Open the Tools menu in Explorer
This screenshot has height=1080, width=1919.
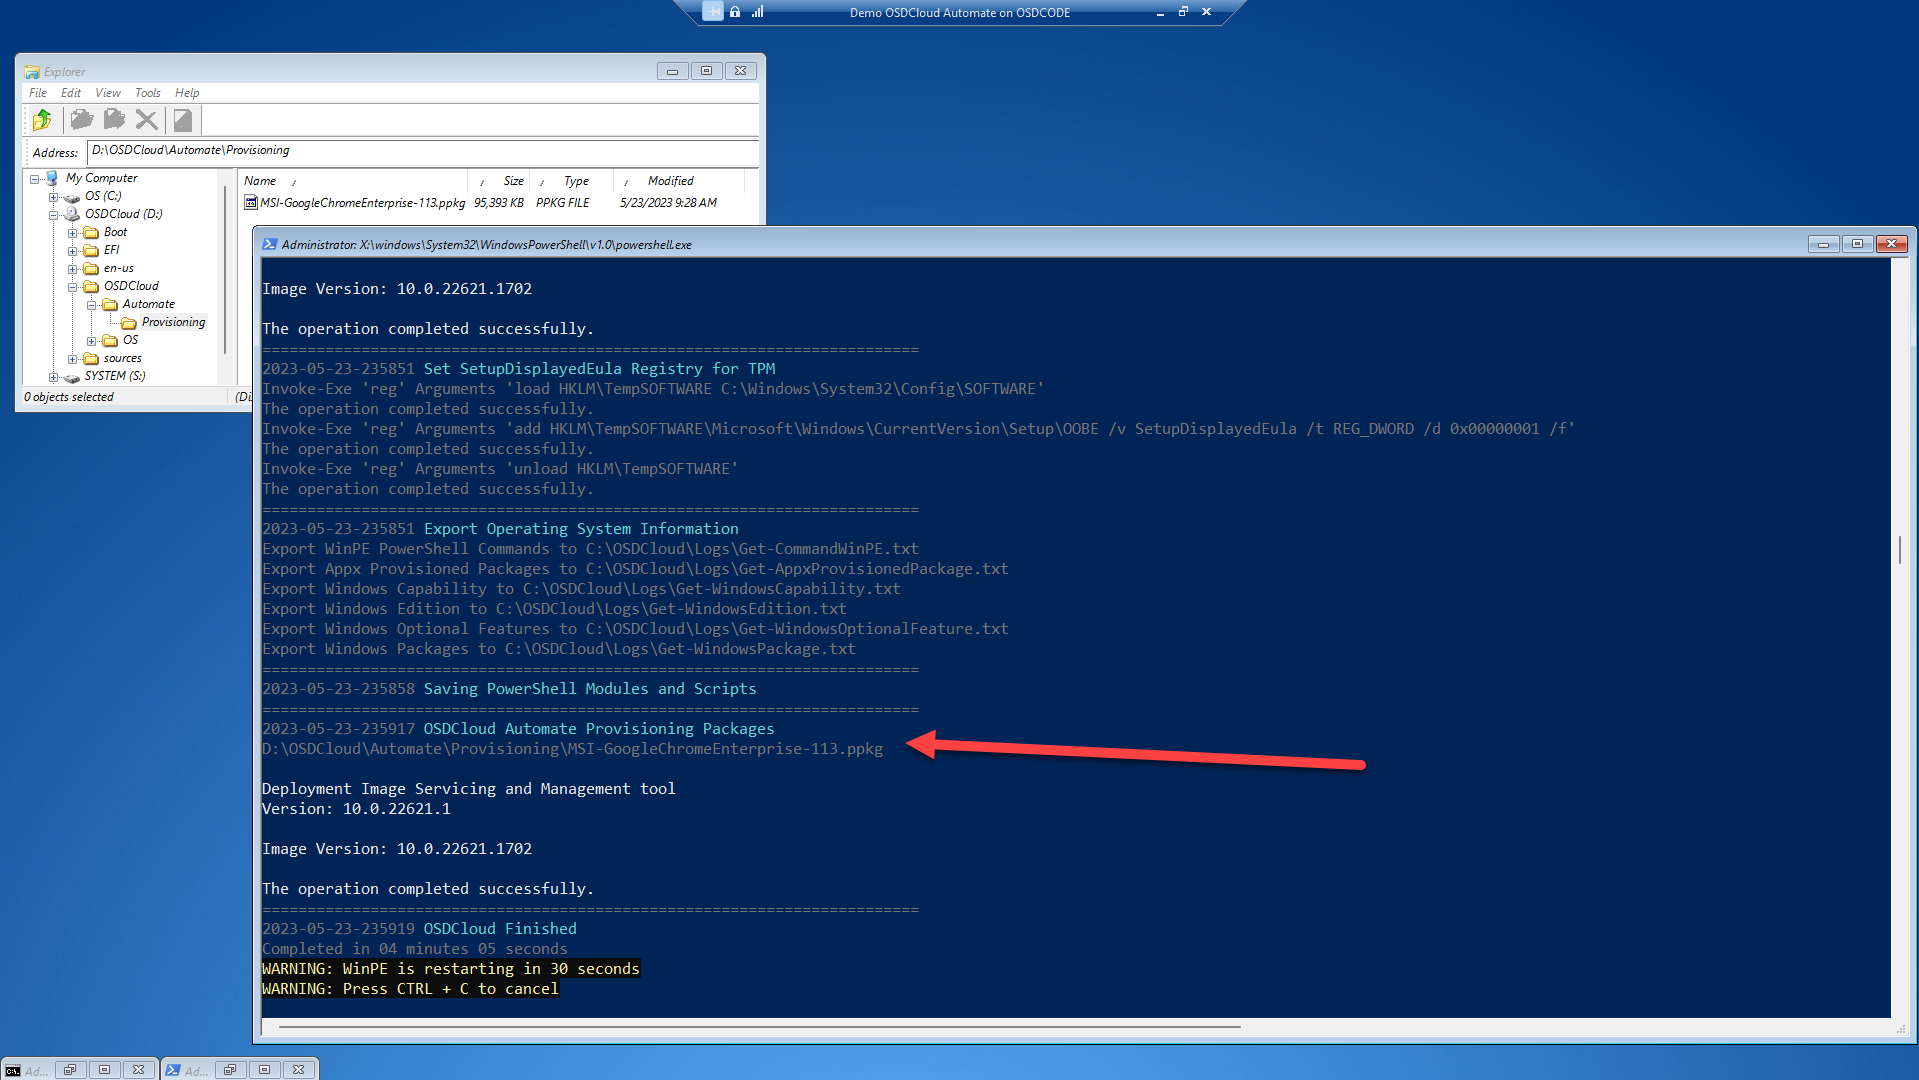(147, 93)
